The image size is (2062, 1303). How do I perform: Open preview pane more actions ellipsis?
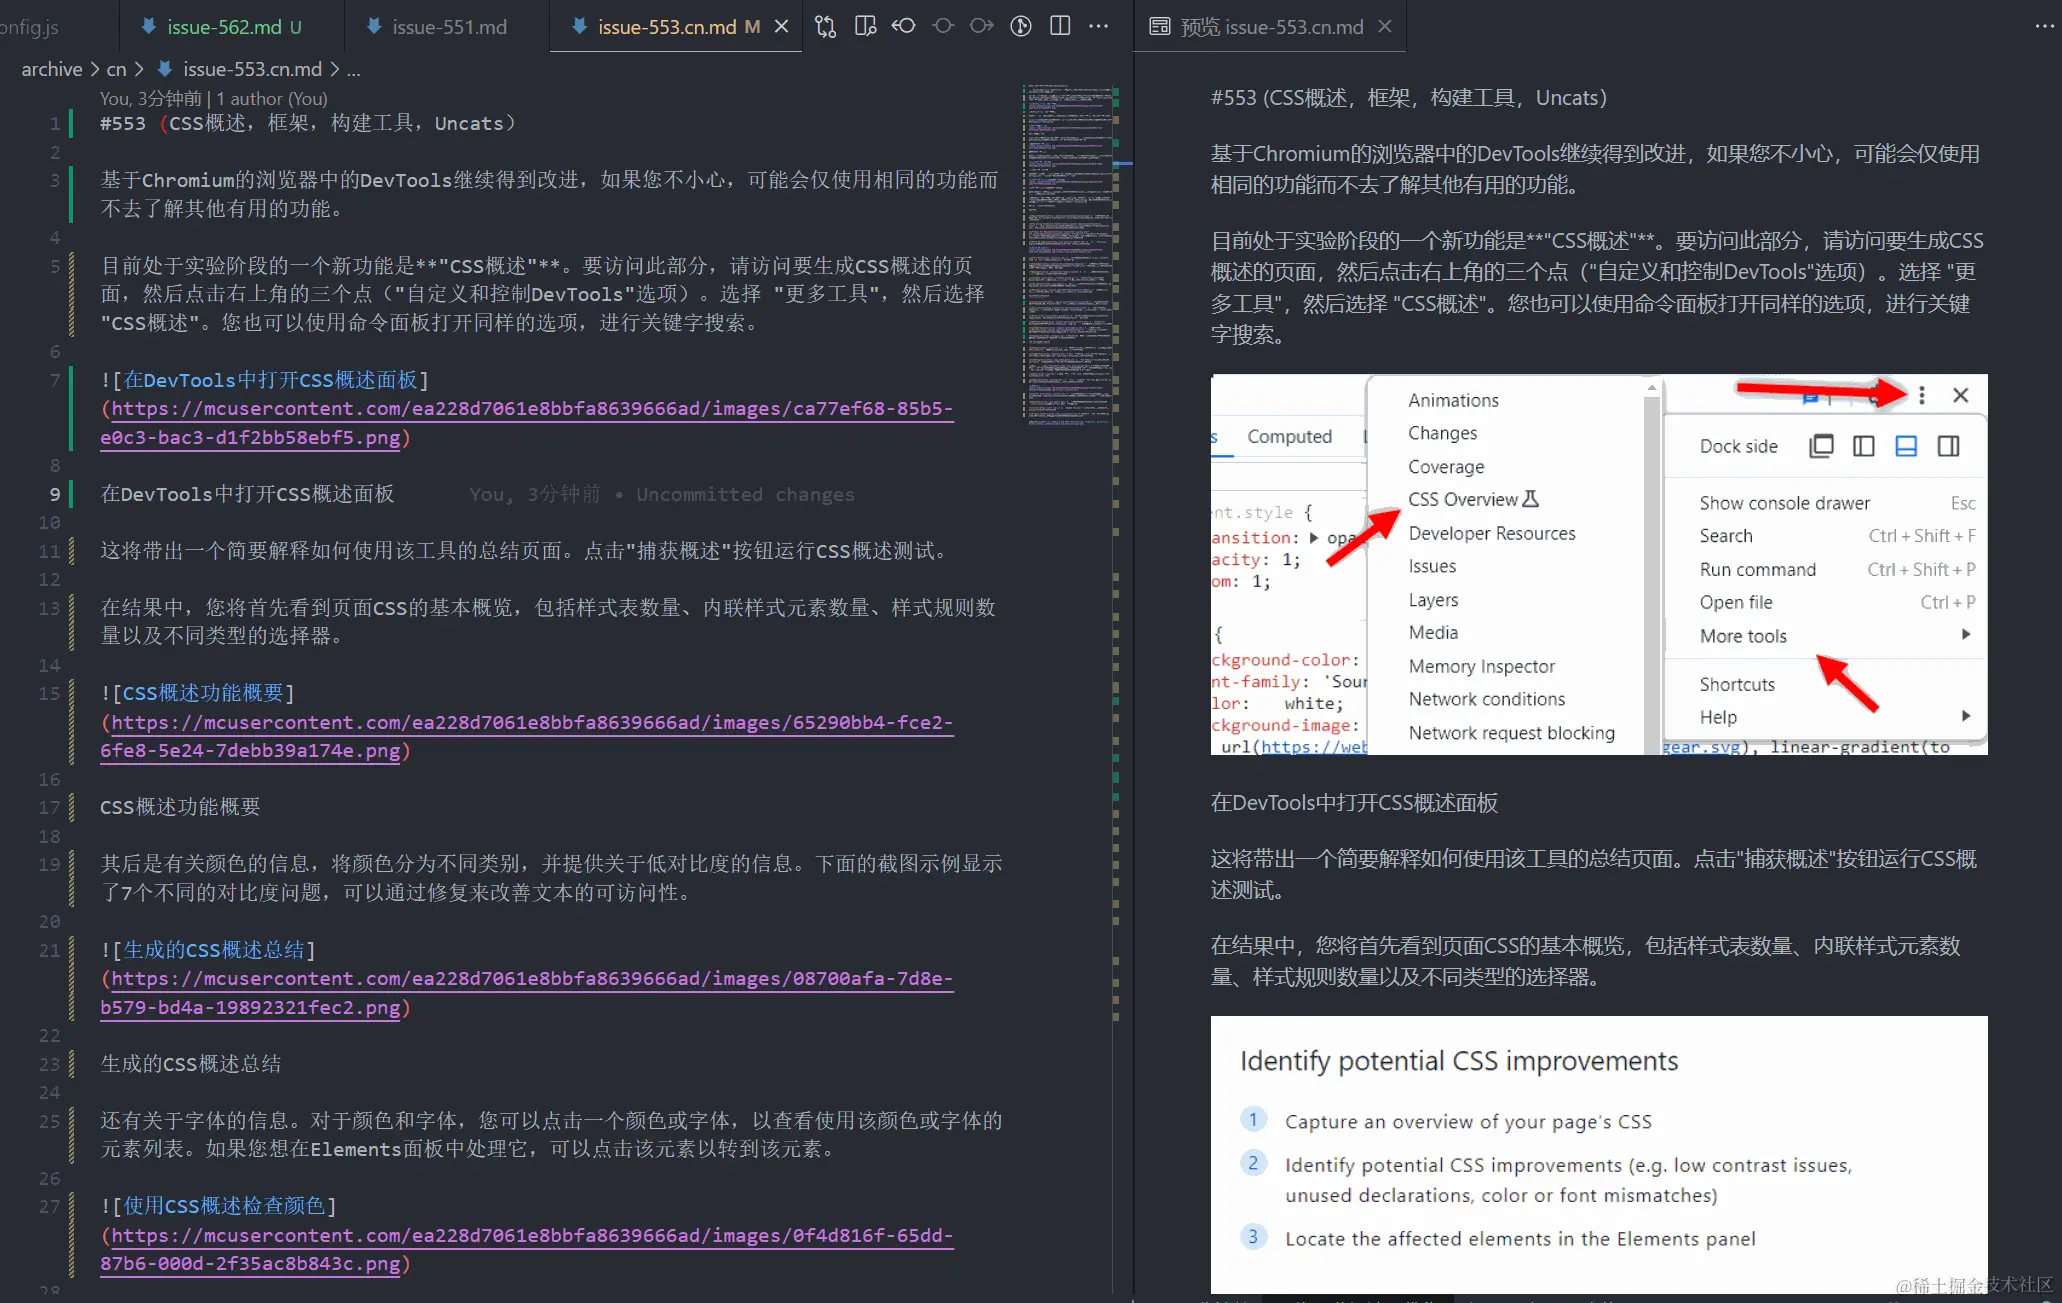pyautogui.click(x=2044, y=27)
